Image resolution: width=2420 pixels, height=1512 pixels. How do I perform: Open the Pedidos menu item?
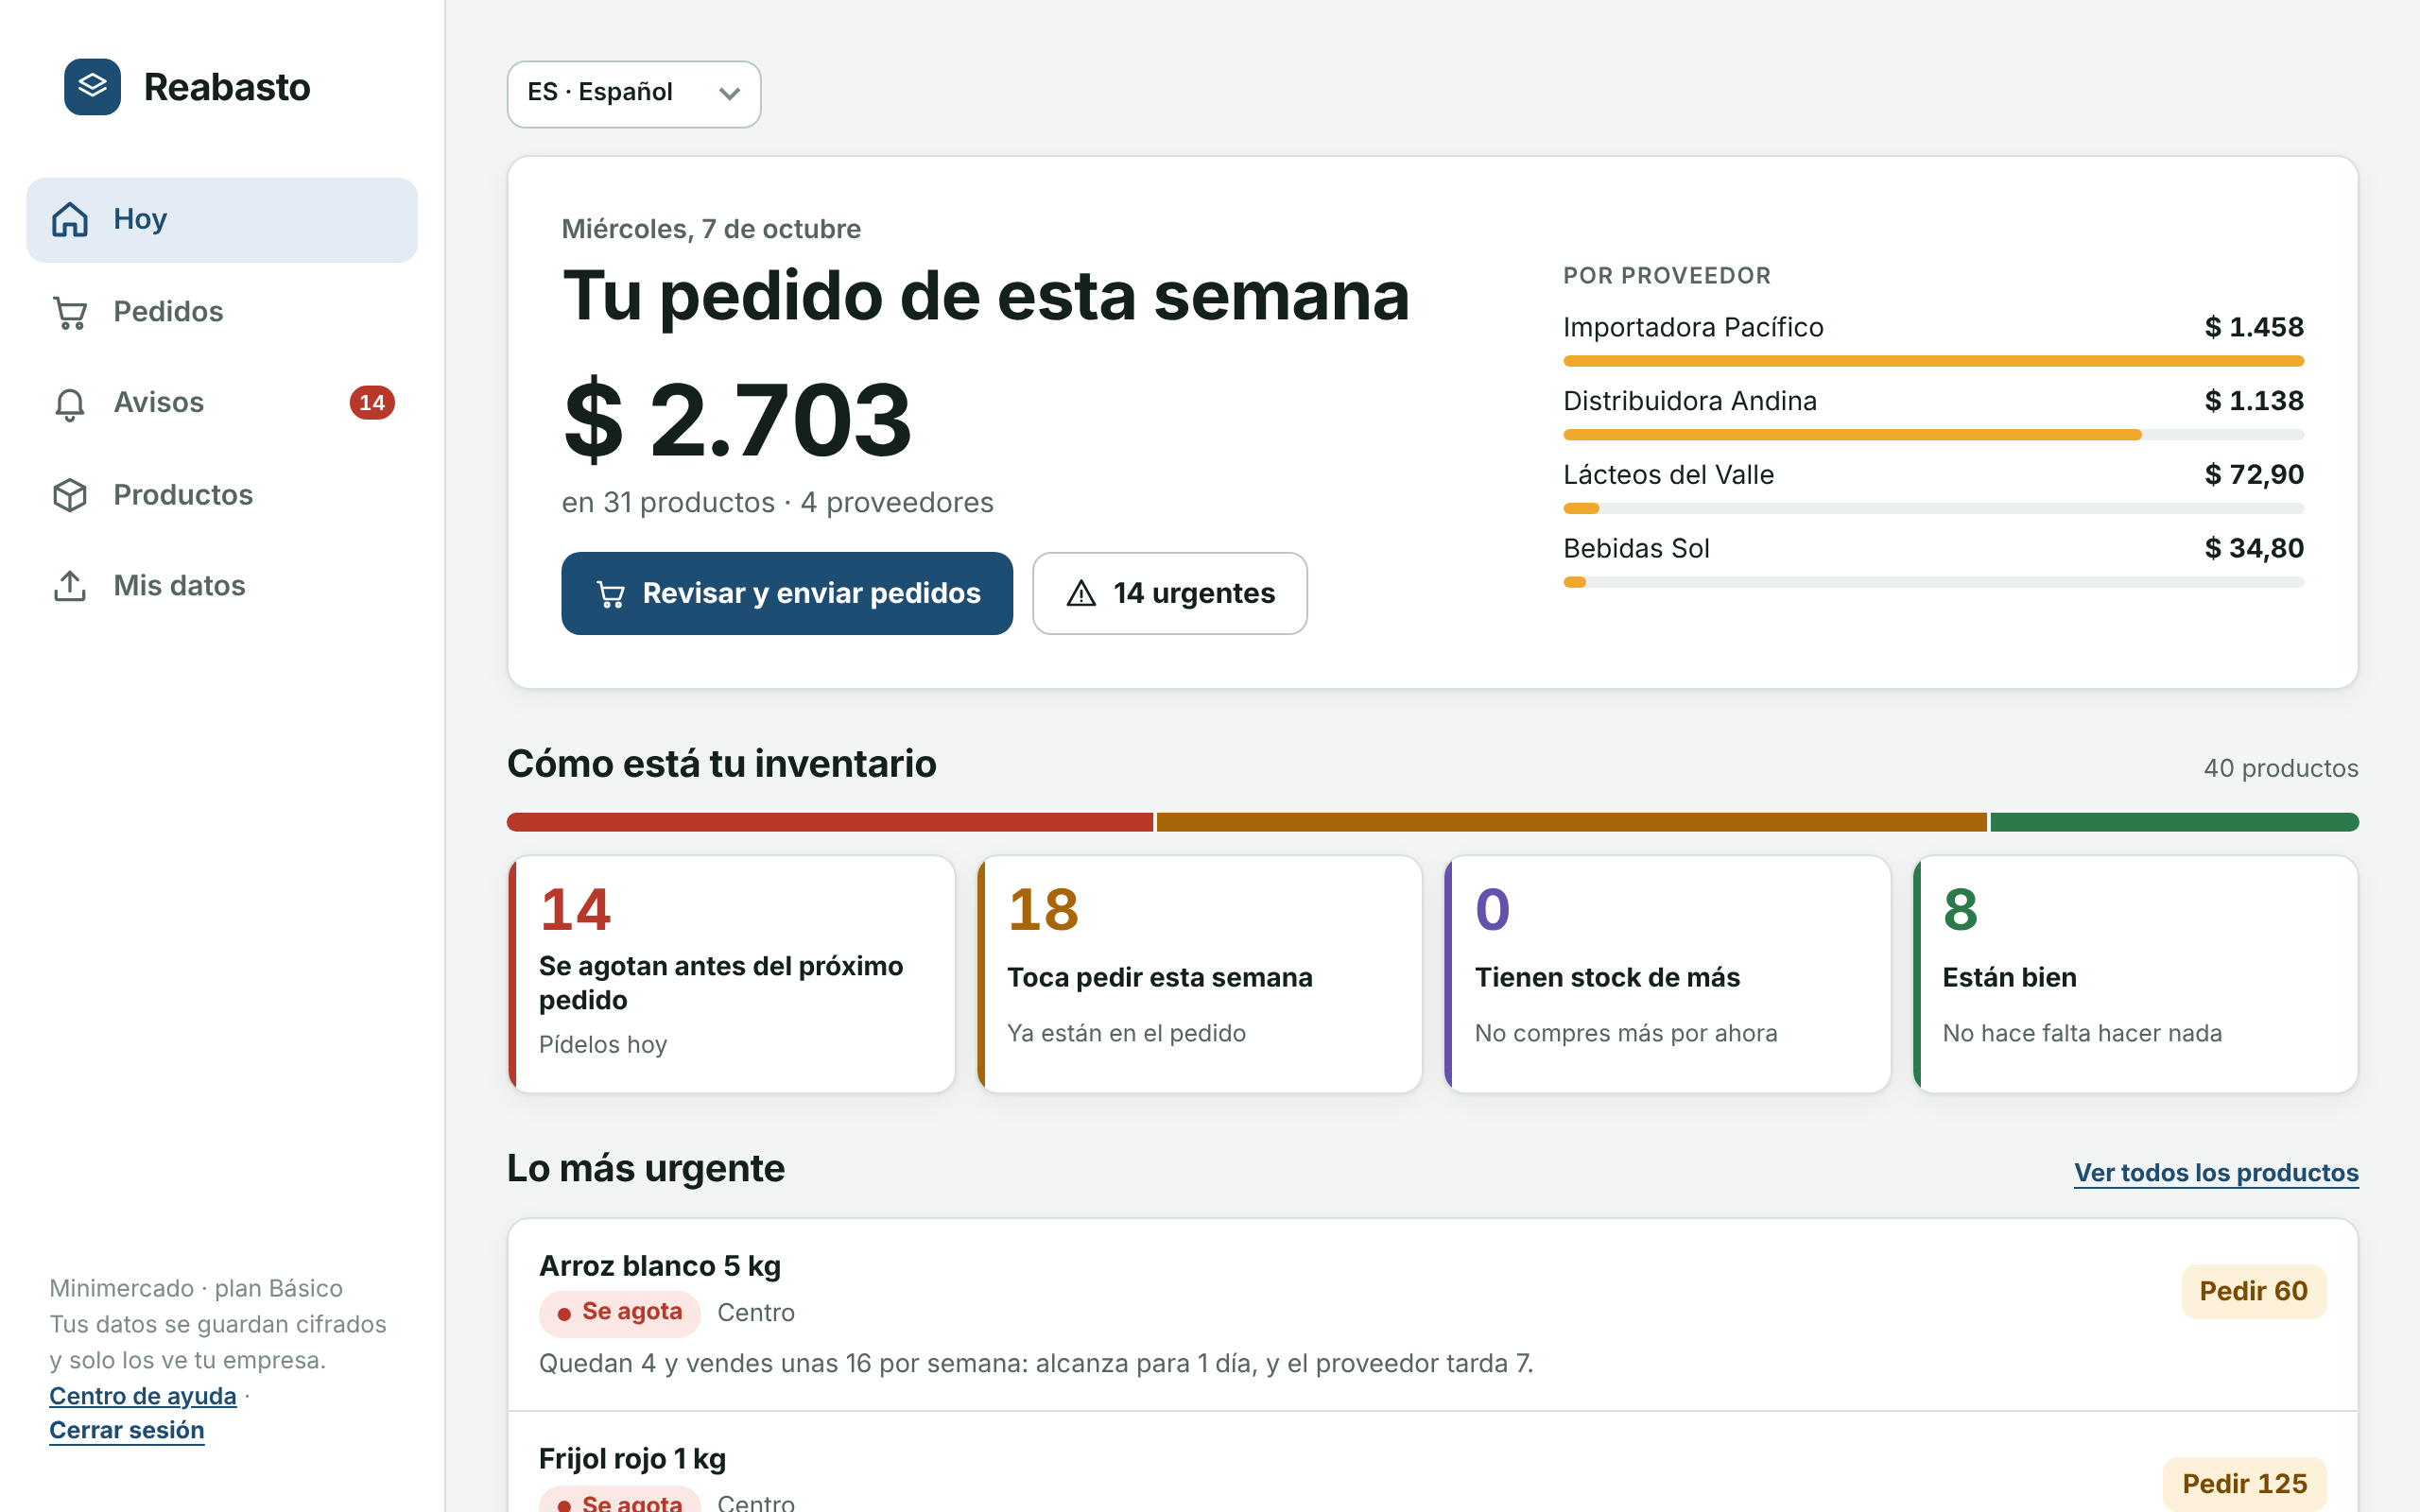pyautogui.click(x=222, y=312)
